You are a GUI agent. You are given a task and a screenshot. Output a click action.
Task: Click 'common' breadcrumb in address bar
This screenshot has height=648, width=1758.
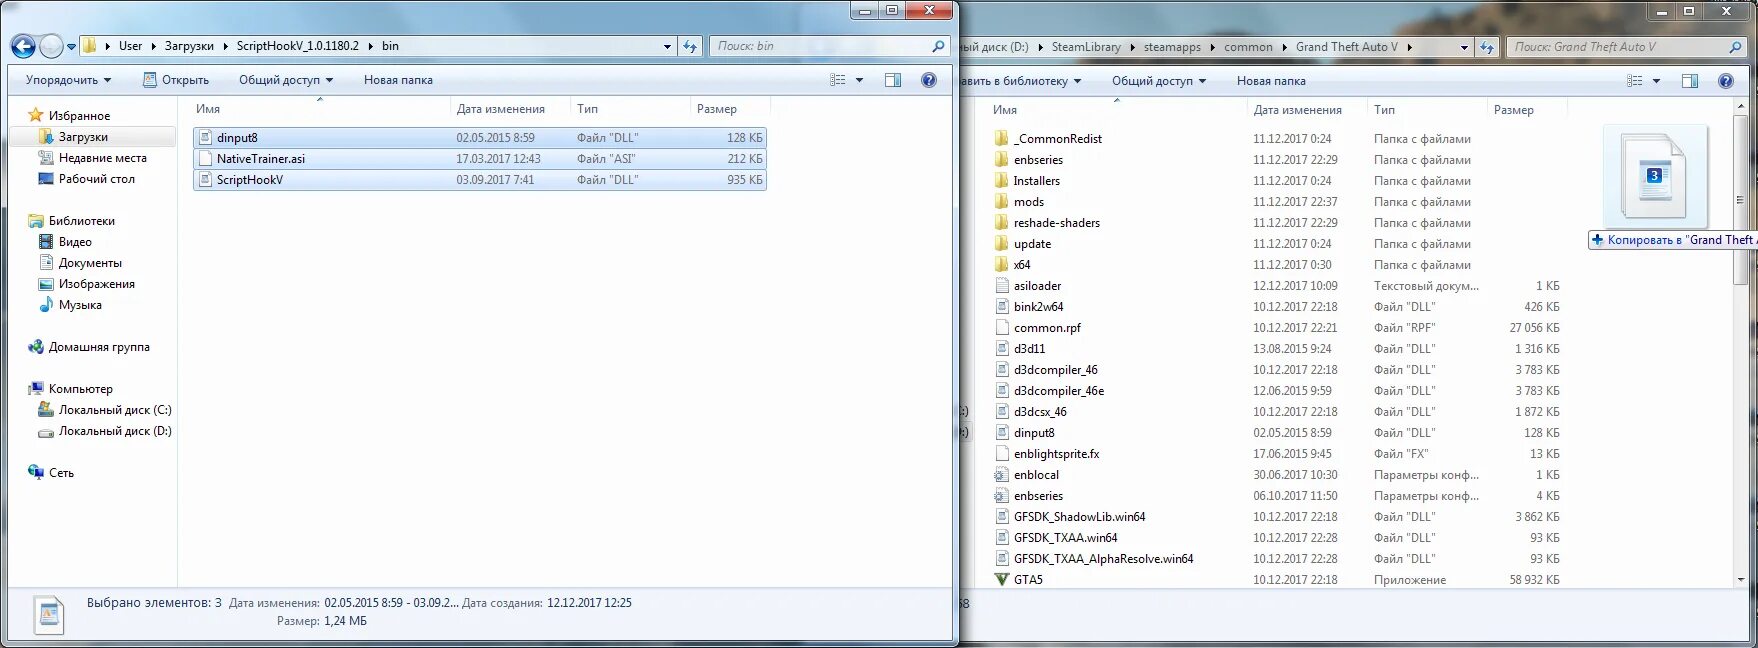click(x=1248, y=47)
